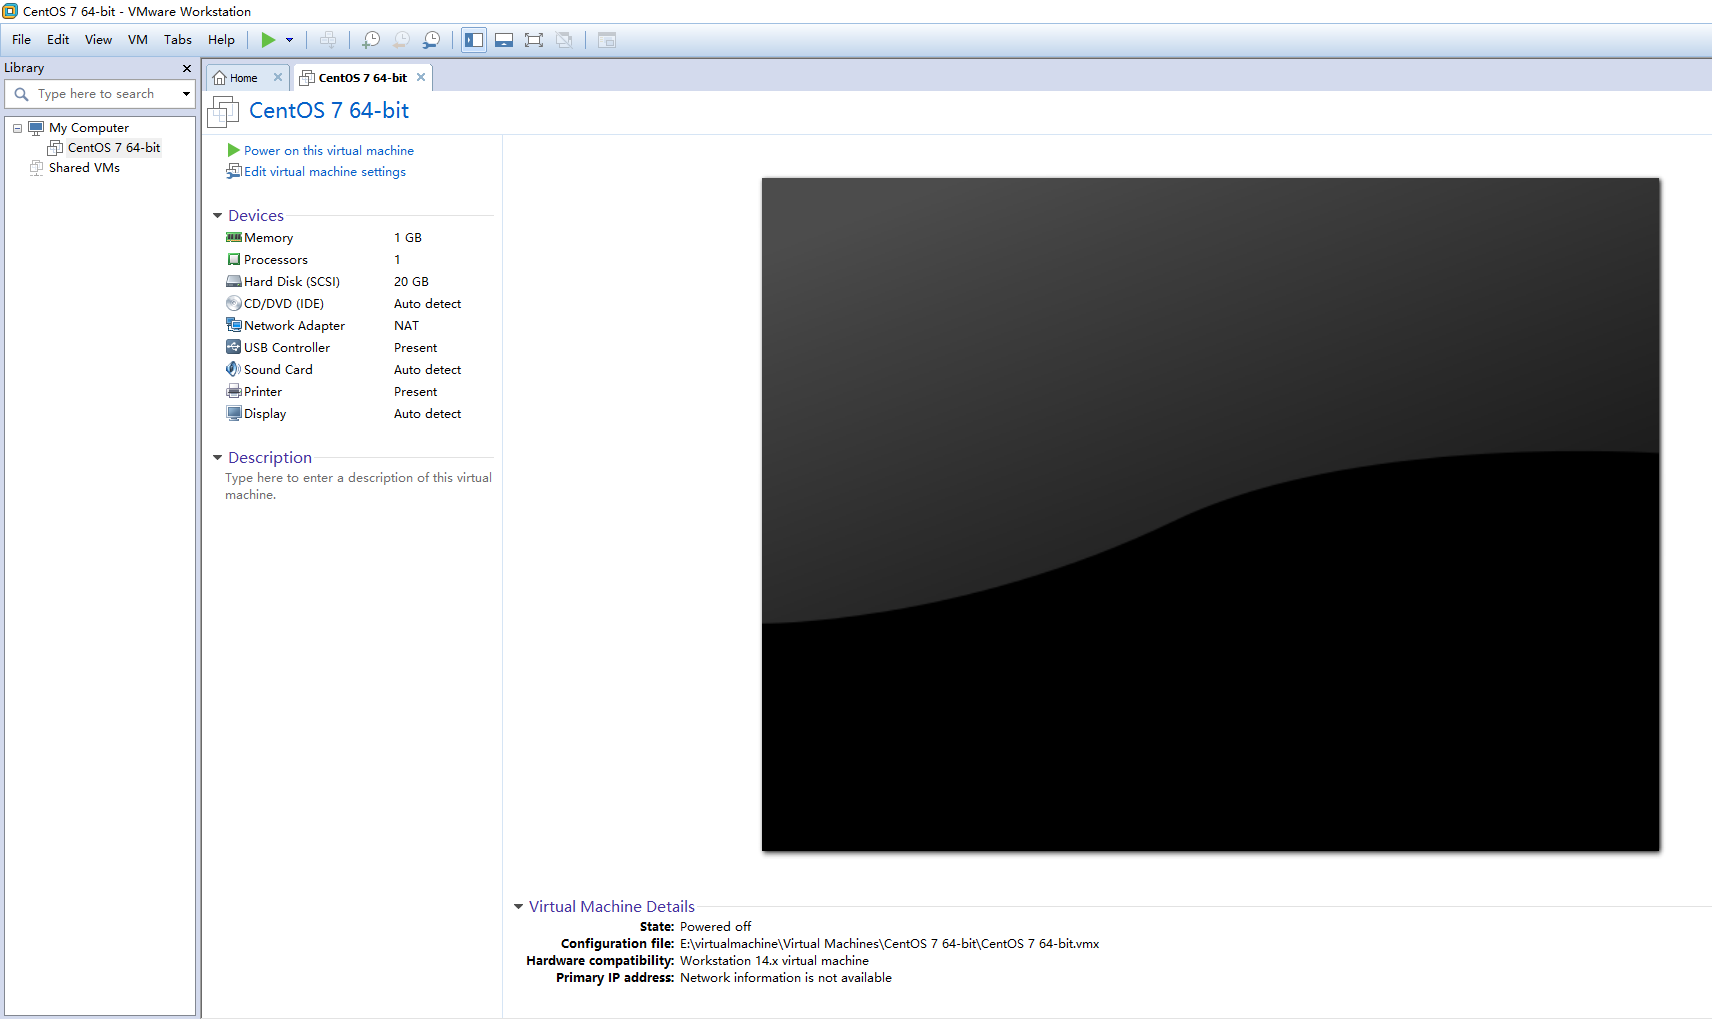1712x1019 pixels.
Task: Open the power options dropdown arrow
Action: (x=290, y=40)
